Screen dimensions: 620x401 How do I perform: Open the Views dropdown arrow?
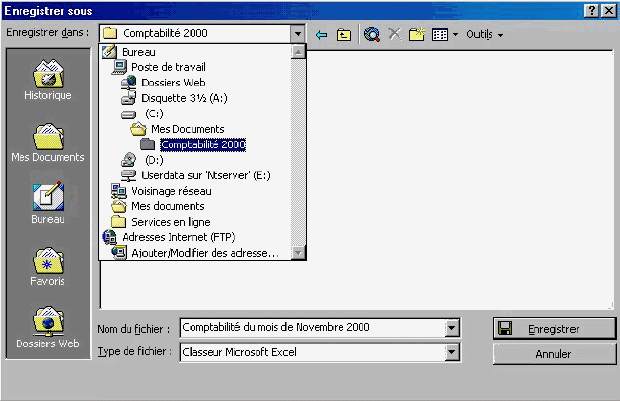(455, 35)
